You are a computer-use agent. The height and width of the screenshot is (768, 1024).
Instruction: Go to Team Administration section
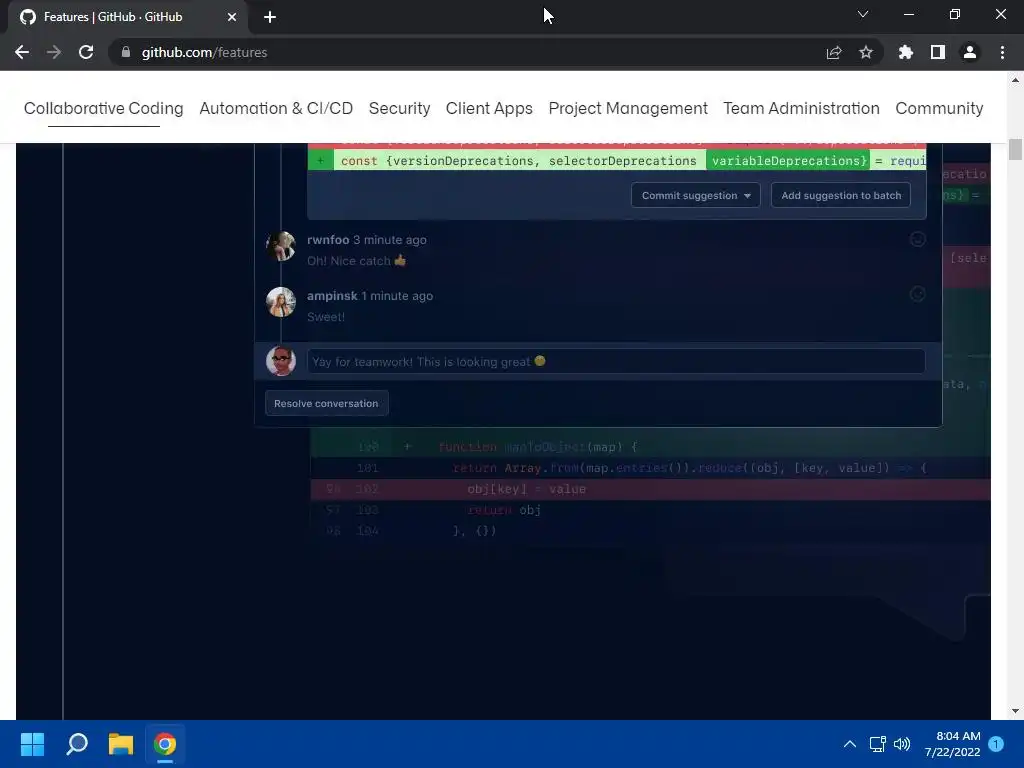coord(801,108)
